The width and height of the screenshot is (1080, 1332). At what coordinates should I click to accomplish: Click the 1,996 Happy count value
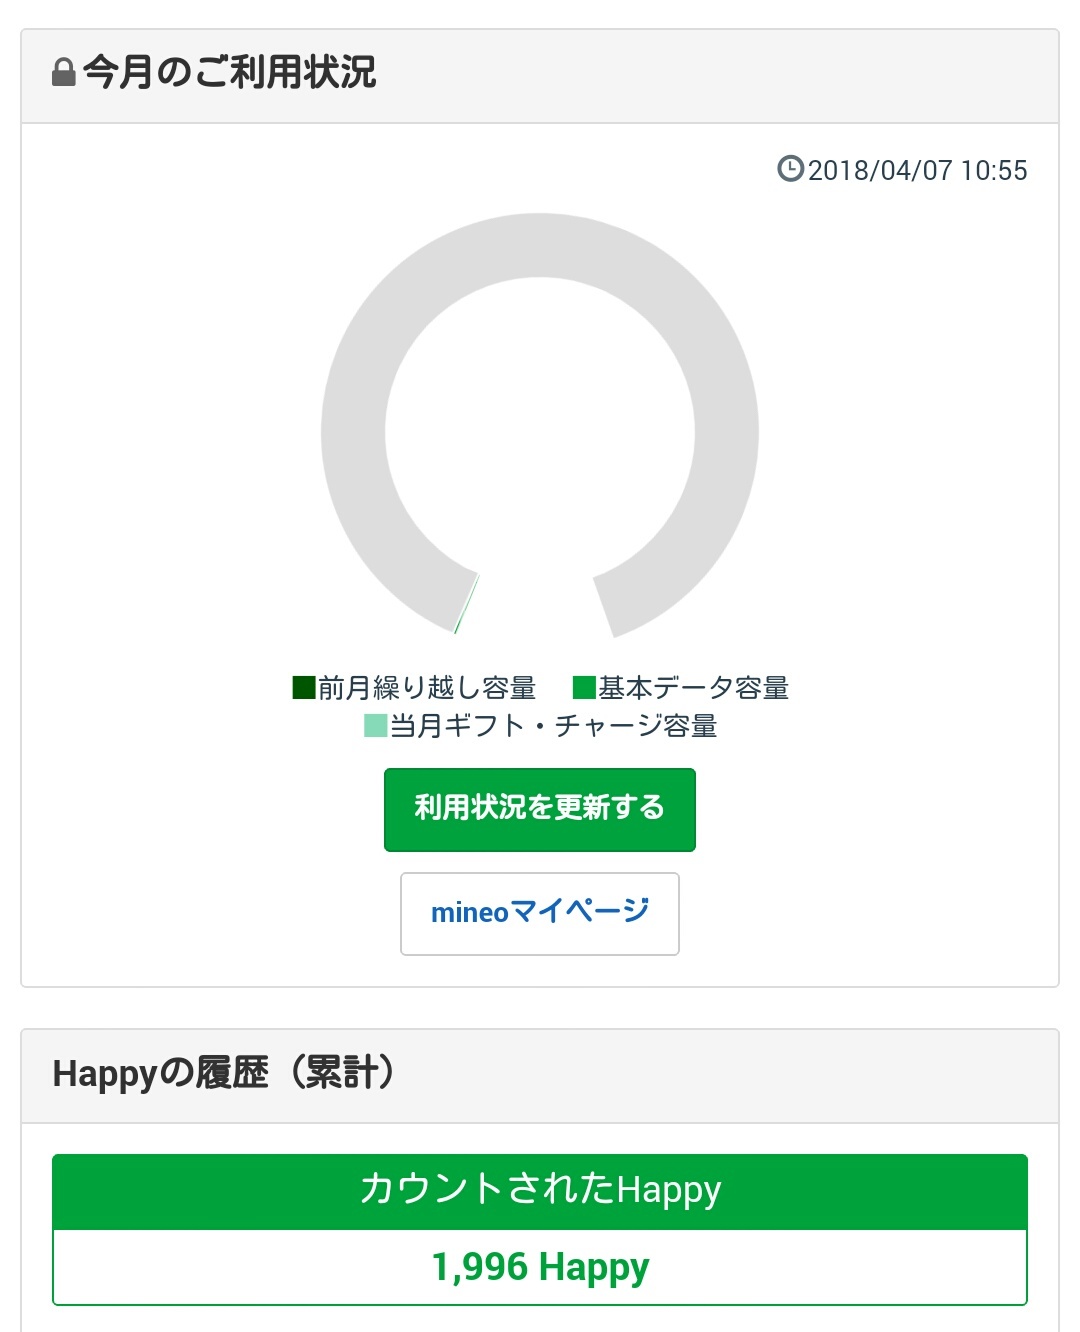540,1267
